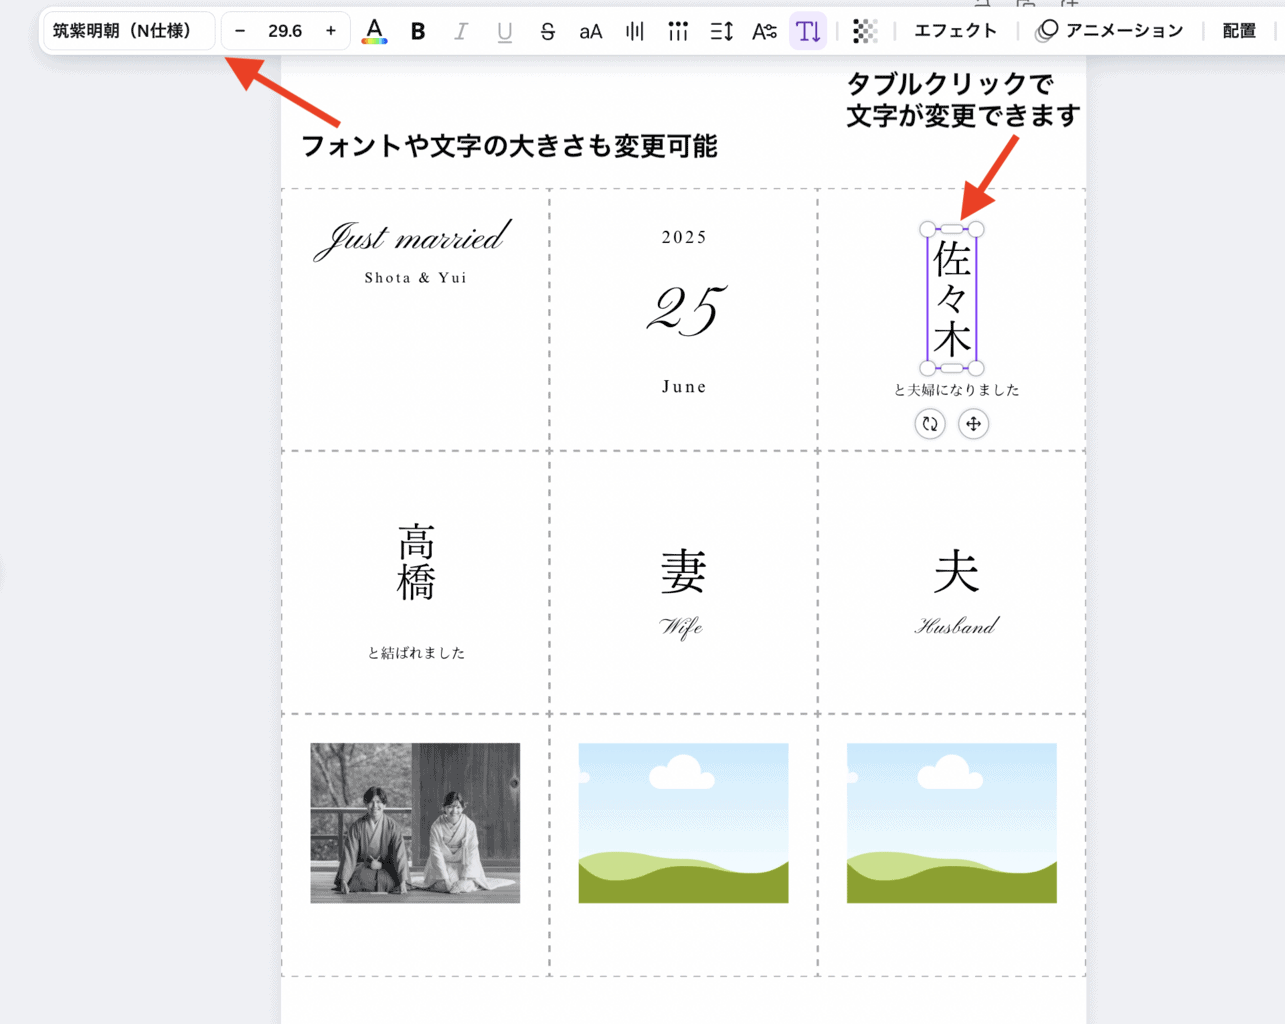1285x1024 pixels.
Task: Open the advanced text settings icon
Action: click(x=764, y=31)
